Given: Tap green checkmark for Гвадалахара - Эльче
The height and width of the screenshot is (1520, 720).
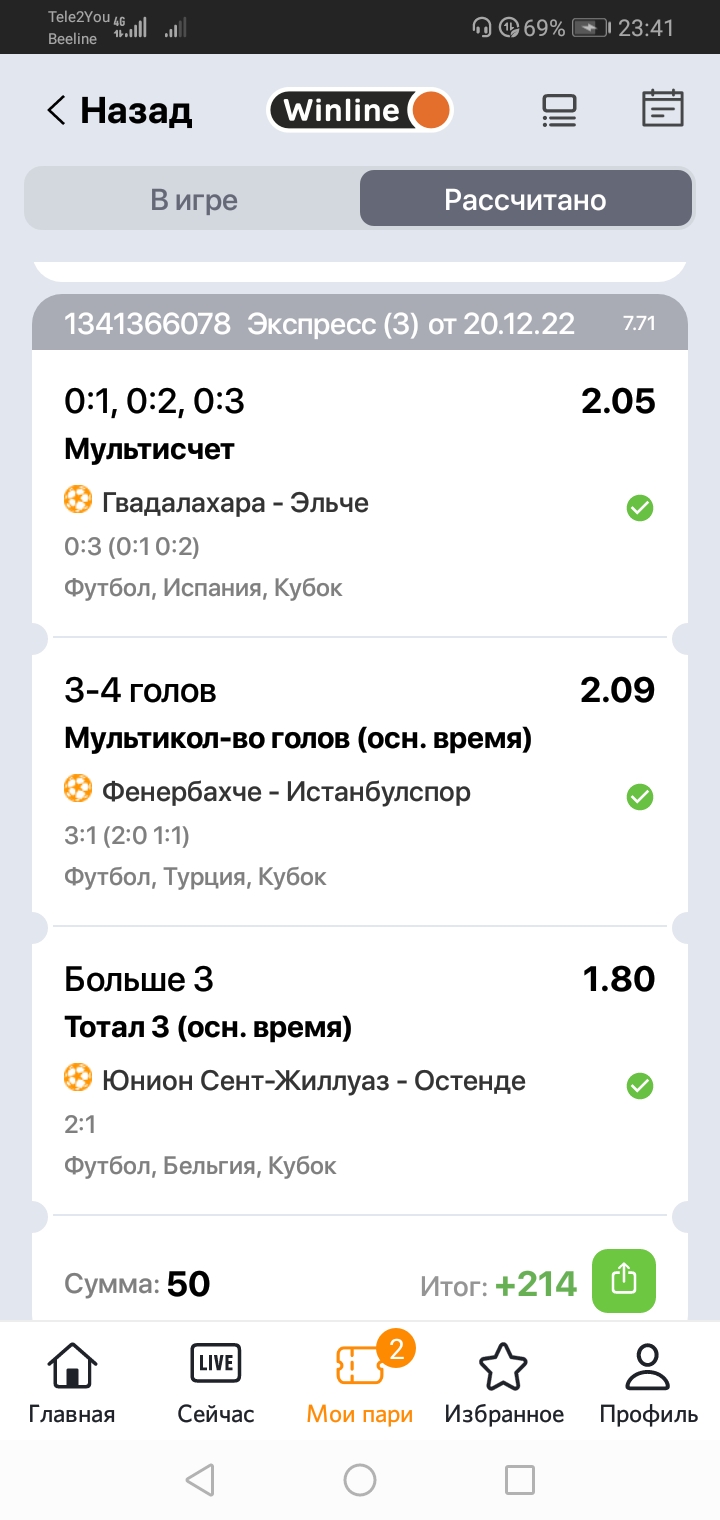Looking at the screenshot, I should 640,508.
